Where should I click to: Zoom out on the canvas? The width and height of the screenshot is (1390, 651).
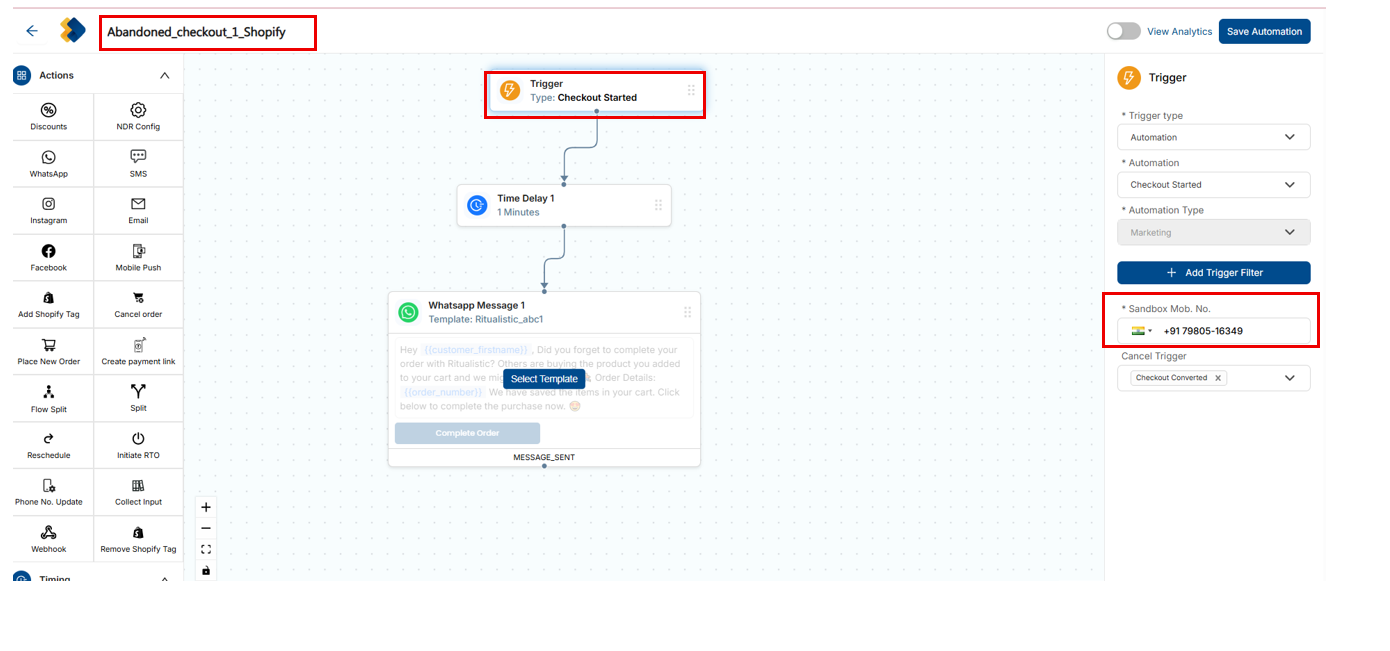point(206,528)
